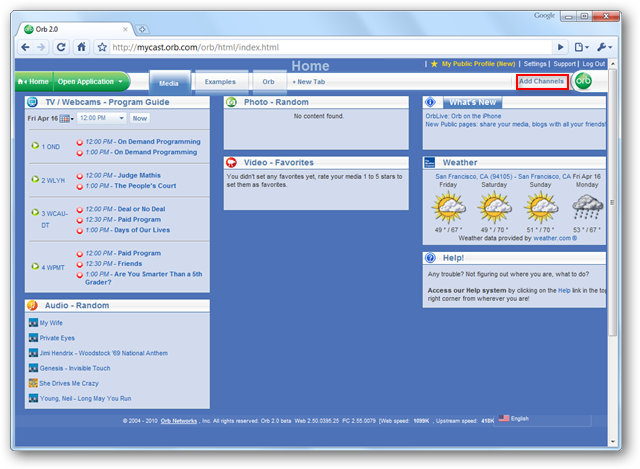Go to the browser home page icon

[x=82, y=47]
